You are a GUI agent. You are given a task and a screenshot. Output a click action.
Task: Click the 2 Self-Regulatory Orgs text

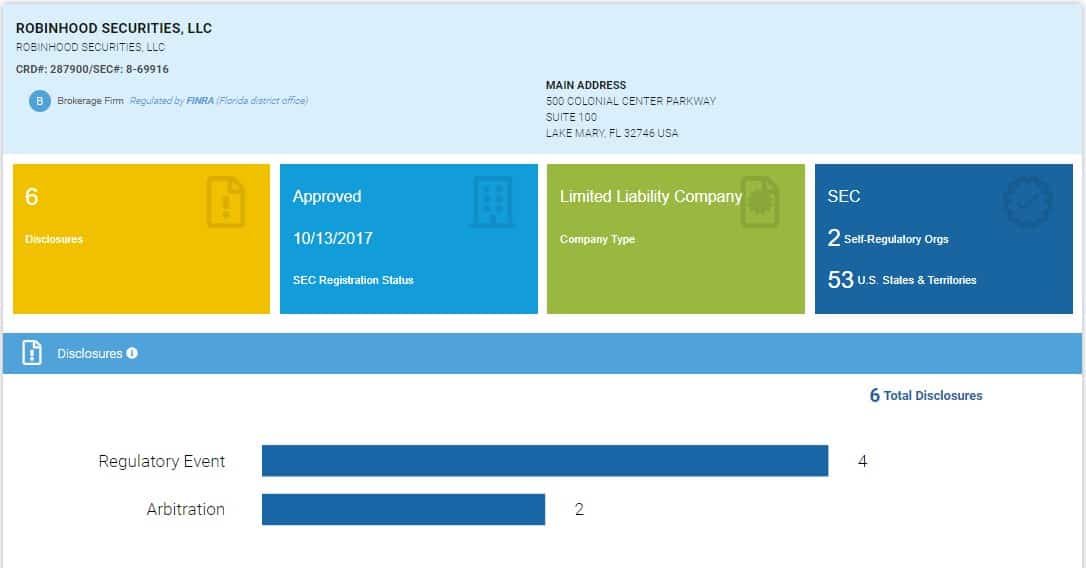click(888, 238)
